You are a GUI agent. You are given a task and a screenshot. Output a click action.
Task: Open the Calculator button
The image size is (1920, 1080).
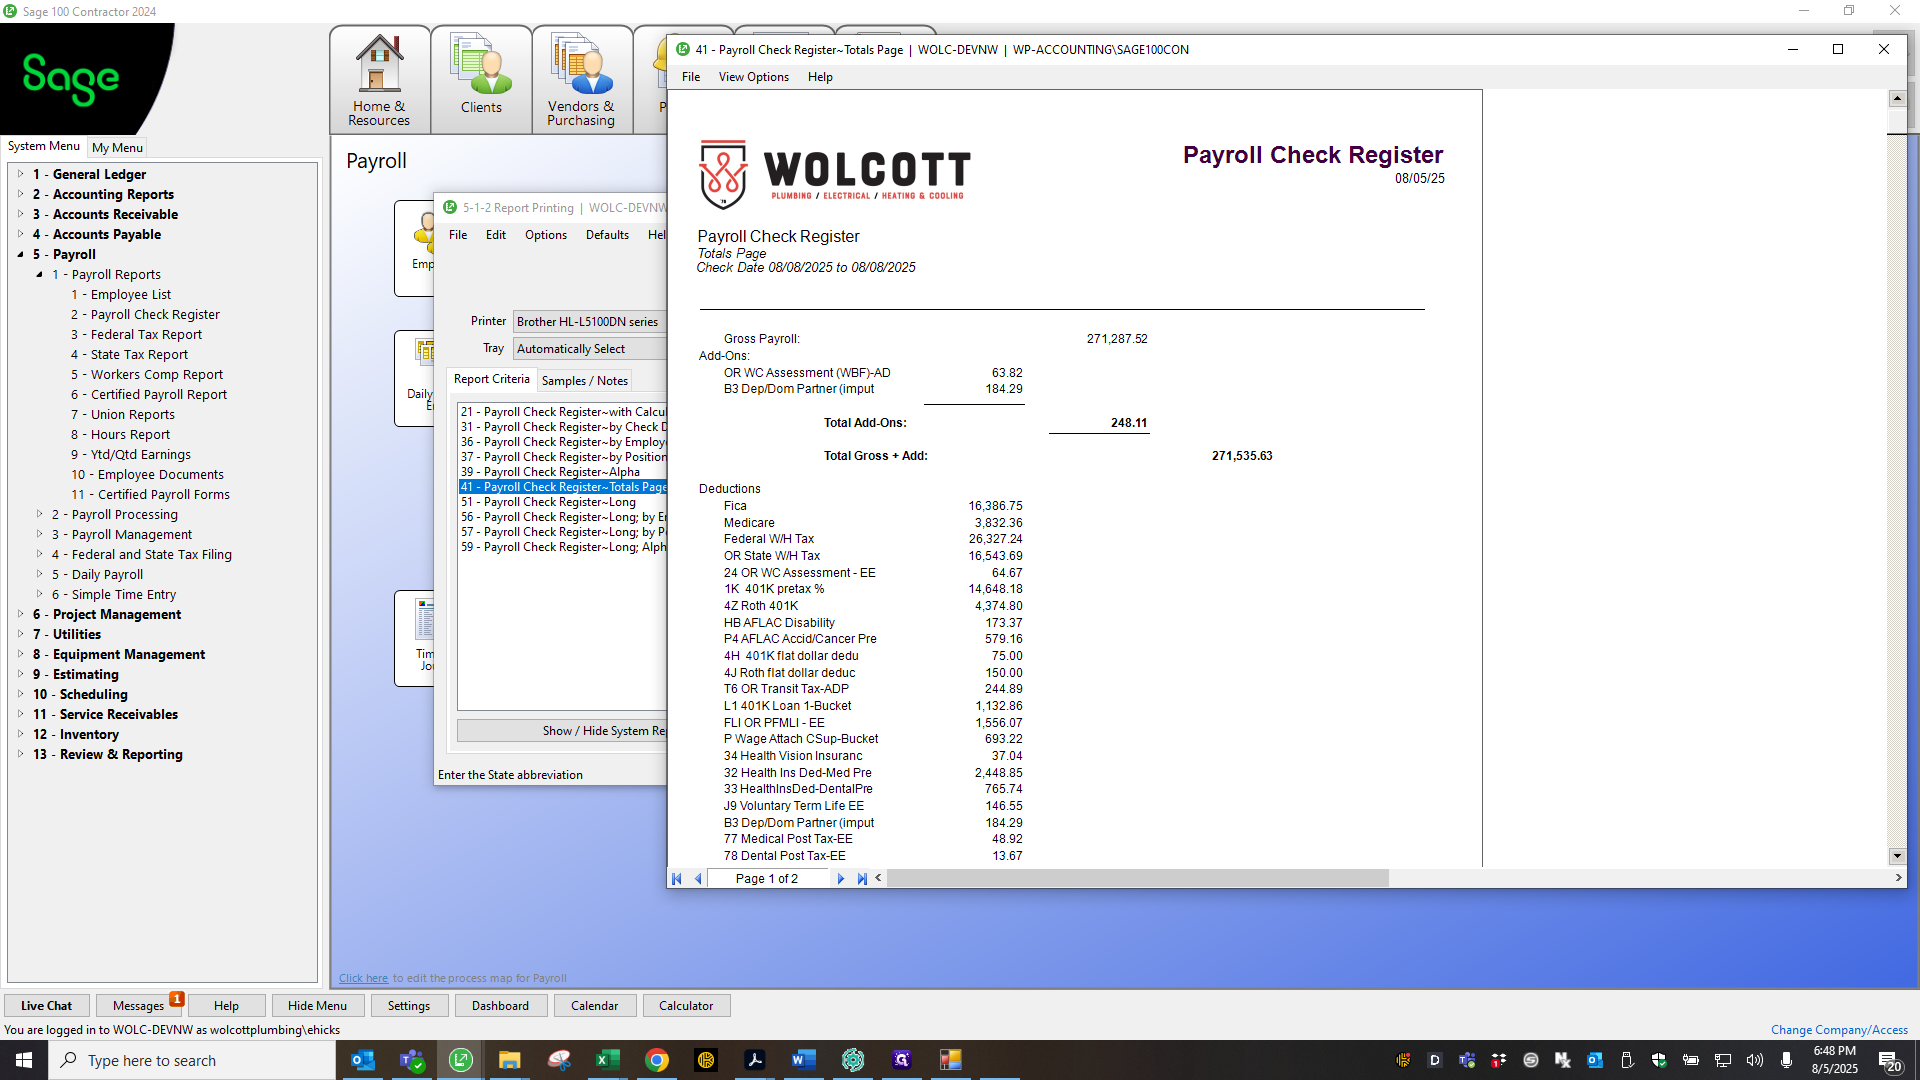tap(686, 1006)
